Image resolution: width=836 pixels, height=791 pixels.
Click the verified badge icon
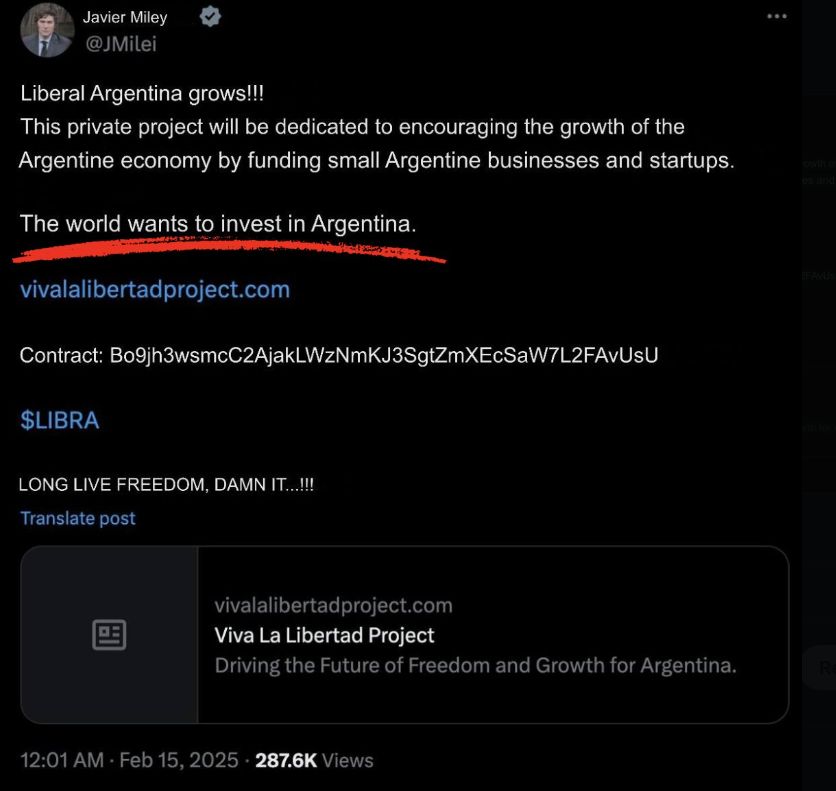(211, 17)
